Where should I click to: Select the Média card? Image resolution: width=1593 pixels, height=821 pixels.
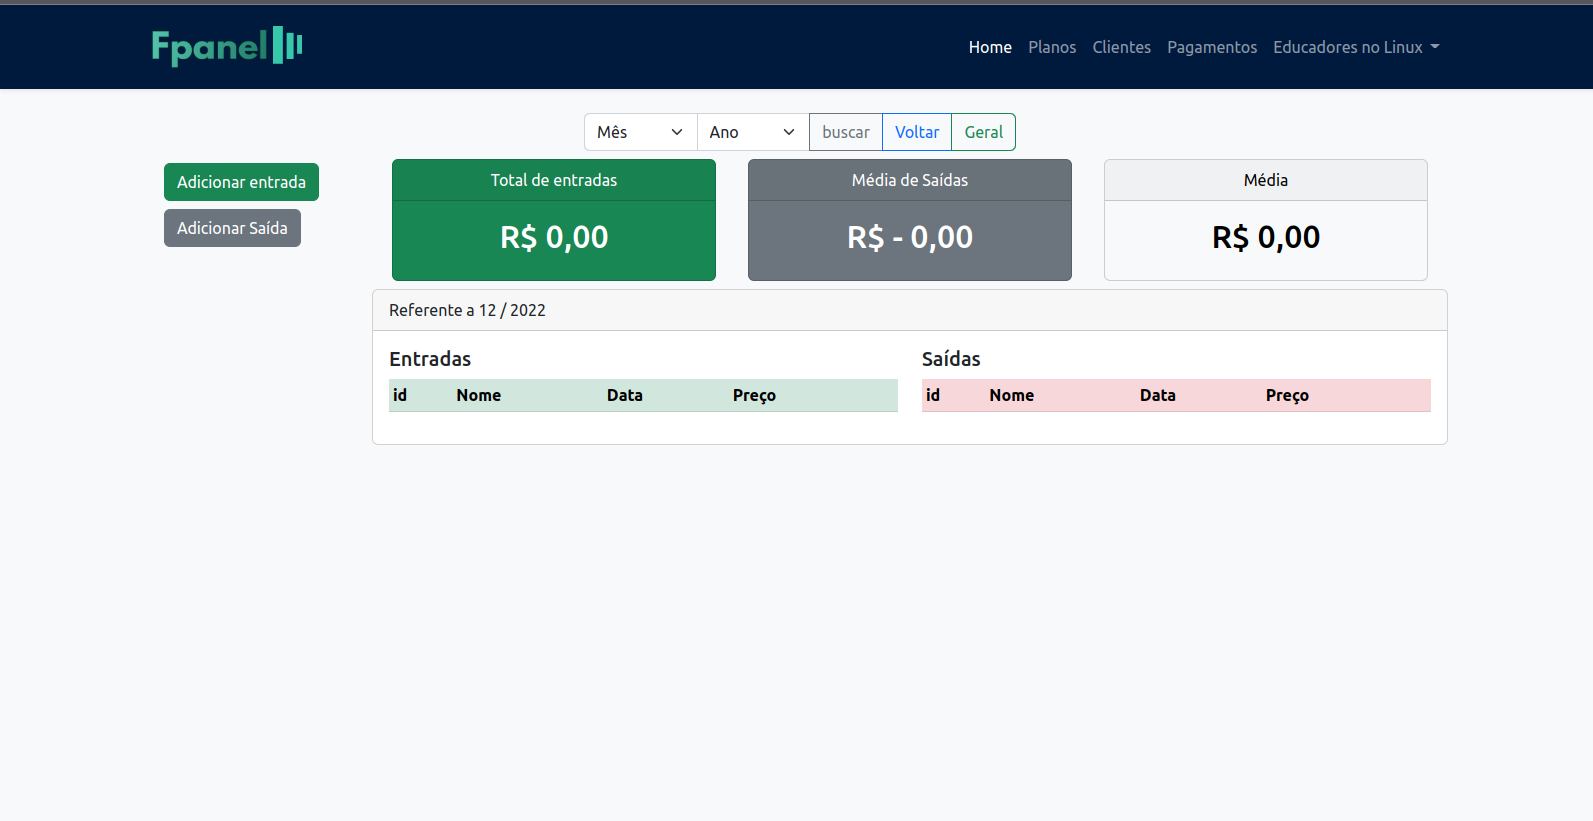point(1266,220)
